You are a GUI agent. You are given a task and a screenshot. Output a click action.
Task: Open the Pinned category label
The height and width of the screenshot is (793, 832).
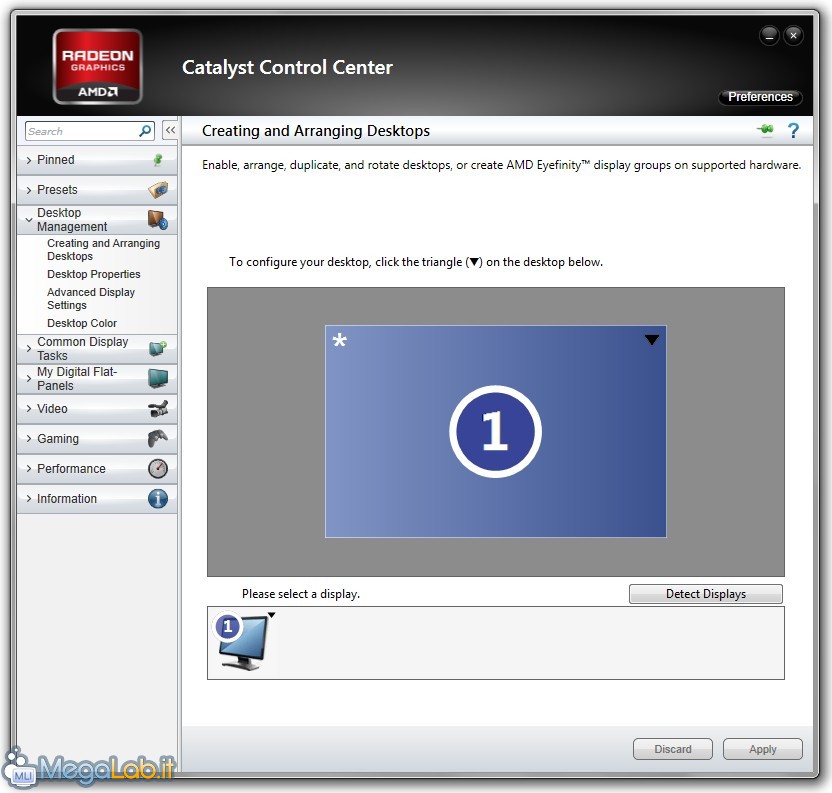click(x=55, y=160)
